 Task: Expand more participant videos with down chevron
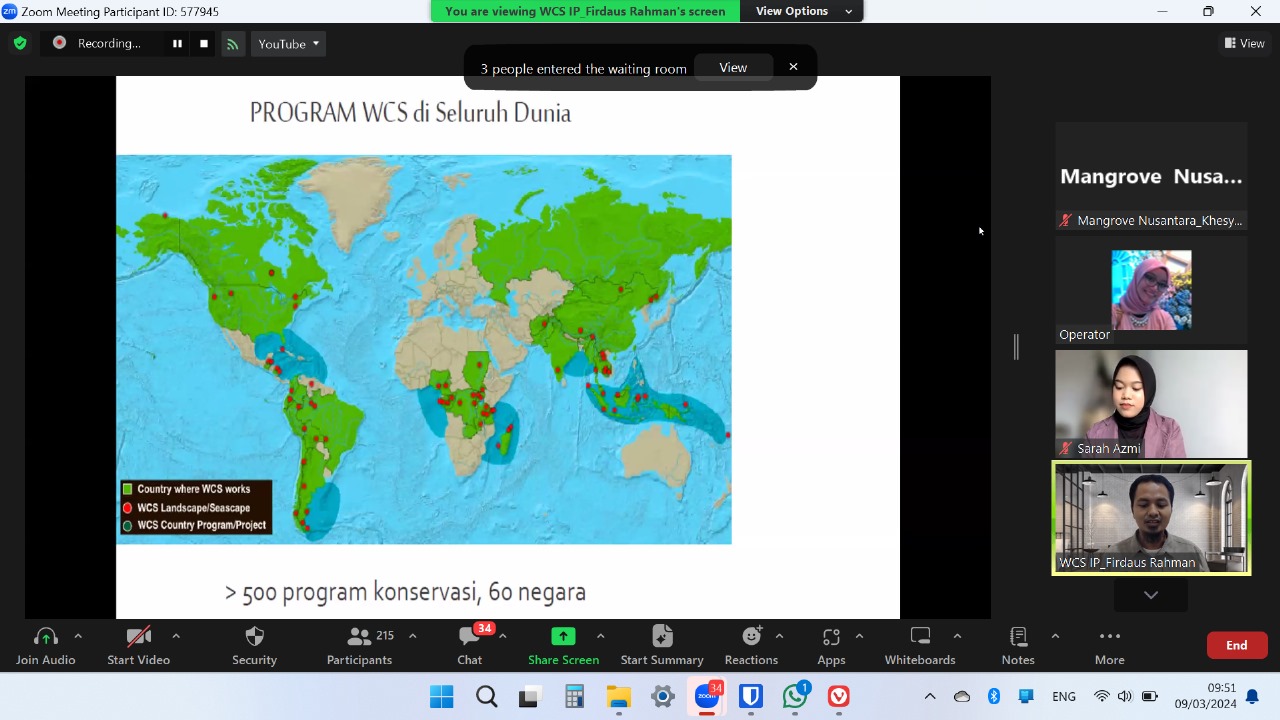(x=1151, y=595)
